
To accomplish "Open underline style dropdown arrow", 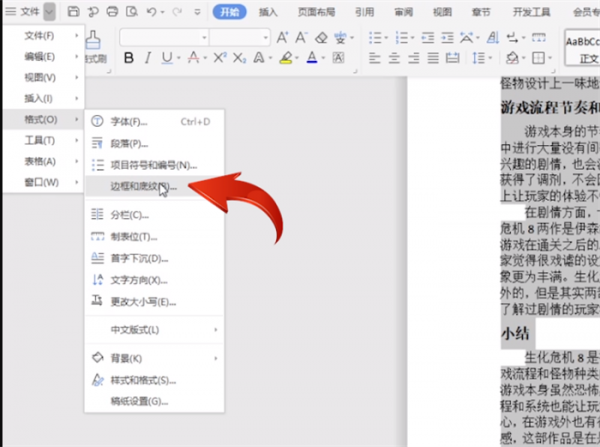I will click(x=179, y=59).
